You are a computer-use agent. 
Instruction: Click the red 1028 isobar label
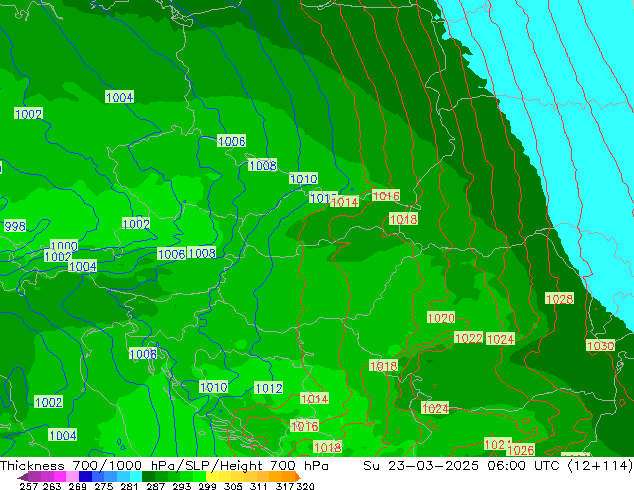click(x=560, y=299)
